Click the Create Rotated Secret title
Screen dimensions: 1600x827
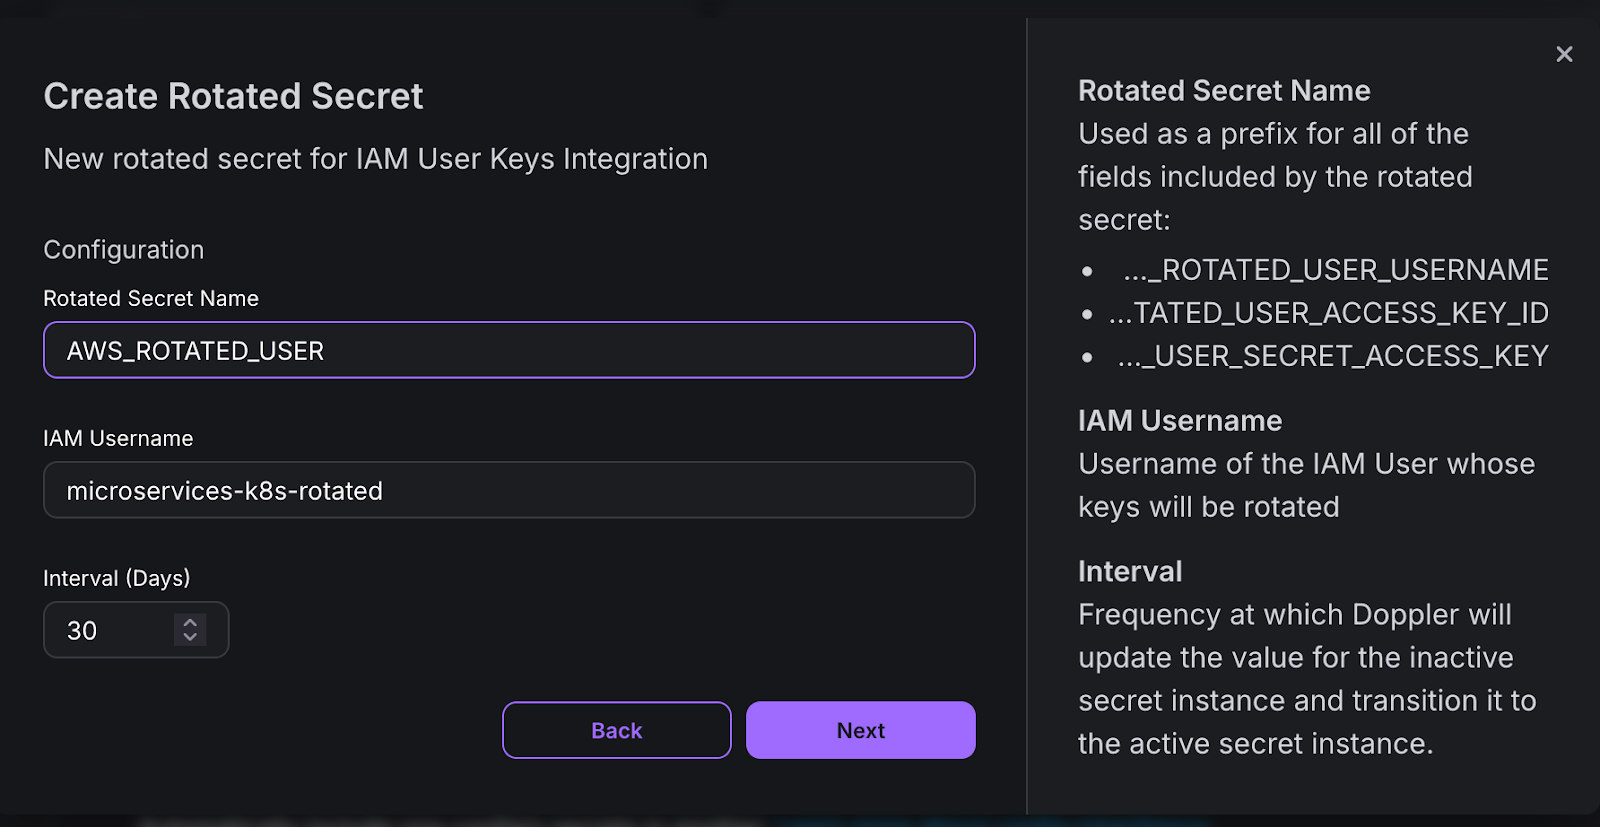coord(233,96)
